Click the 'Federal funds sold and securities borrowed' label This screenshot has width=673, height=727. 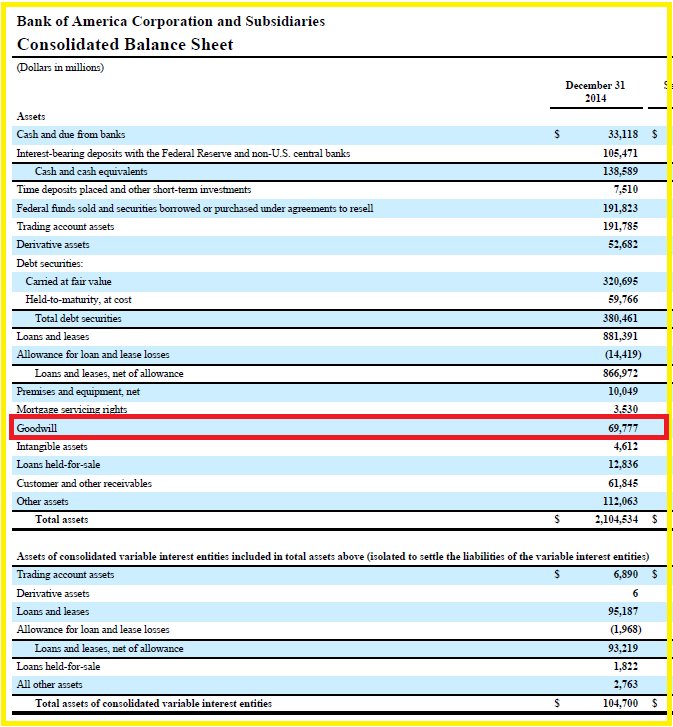195,209
